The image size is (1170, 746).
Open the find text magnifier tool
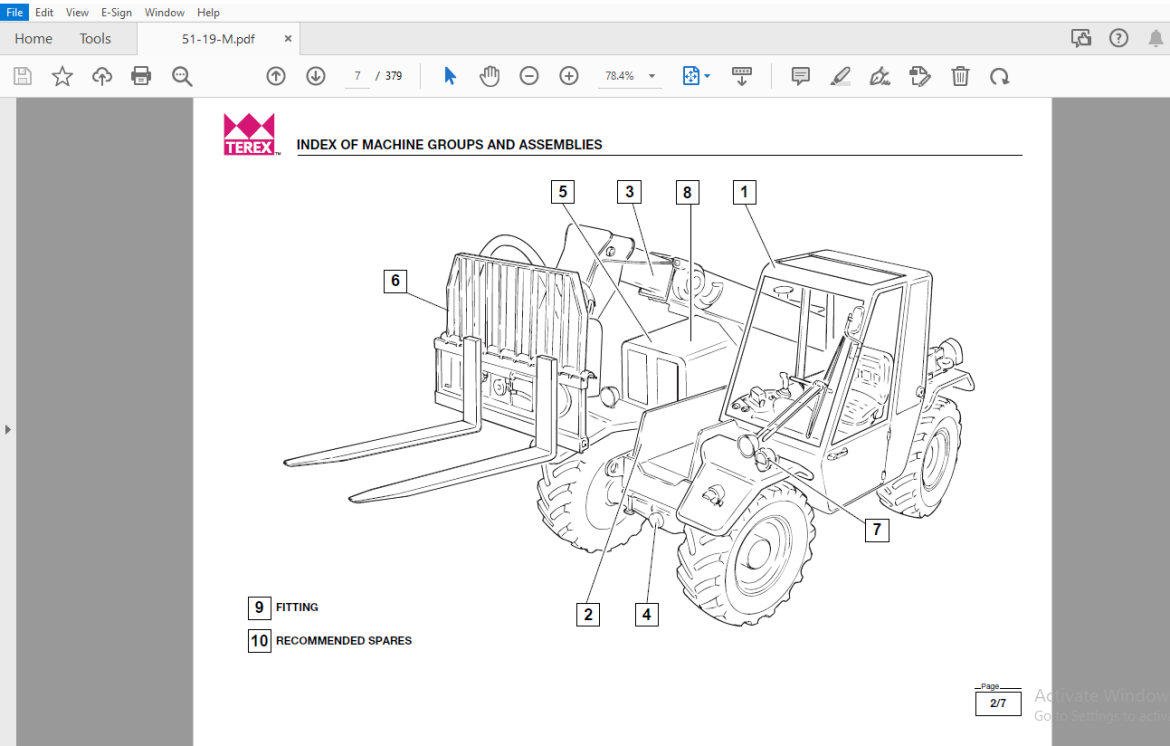tap(181, 76)
